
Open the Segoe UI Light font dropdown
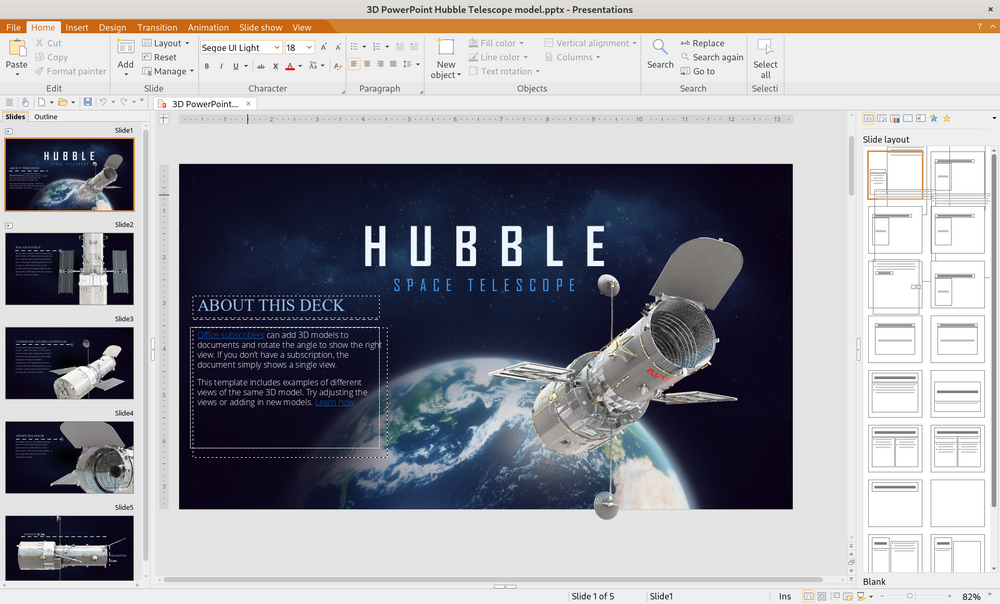click(x=276, y=47)
